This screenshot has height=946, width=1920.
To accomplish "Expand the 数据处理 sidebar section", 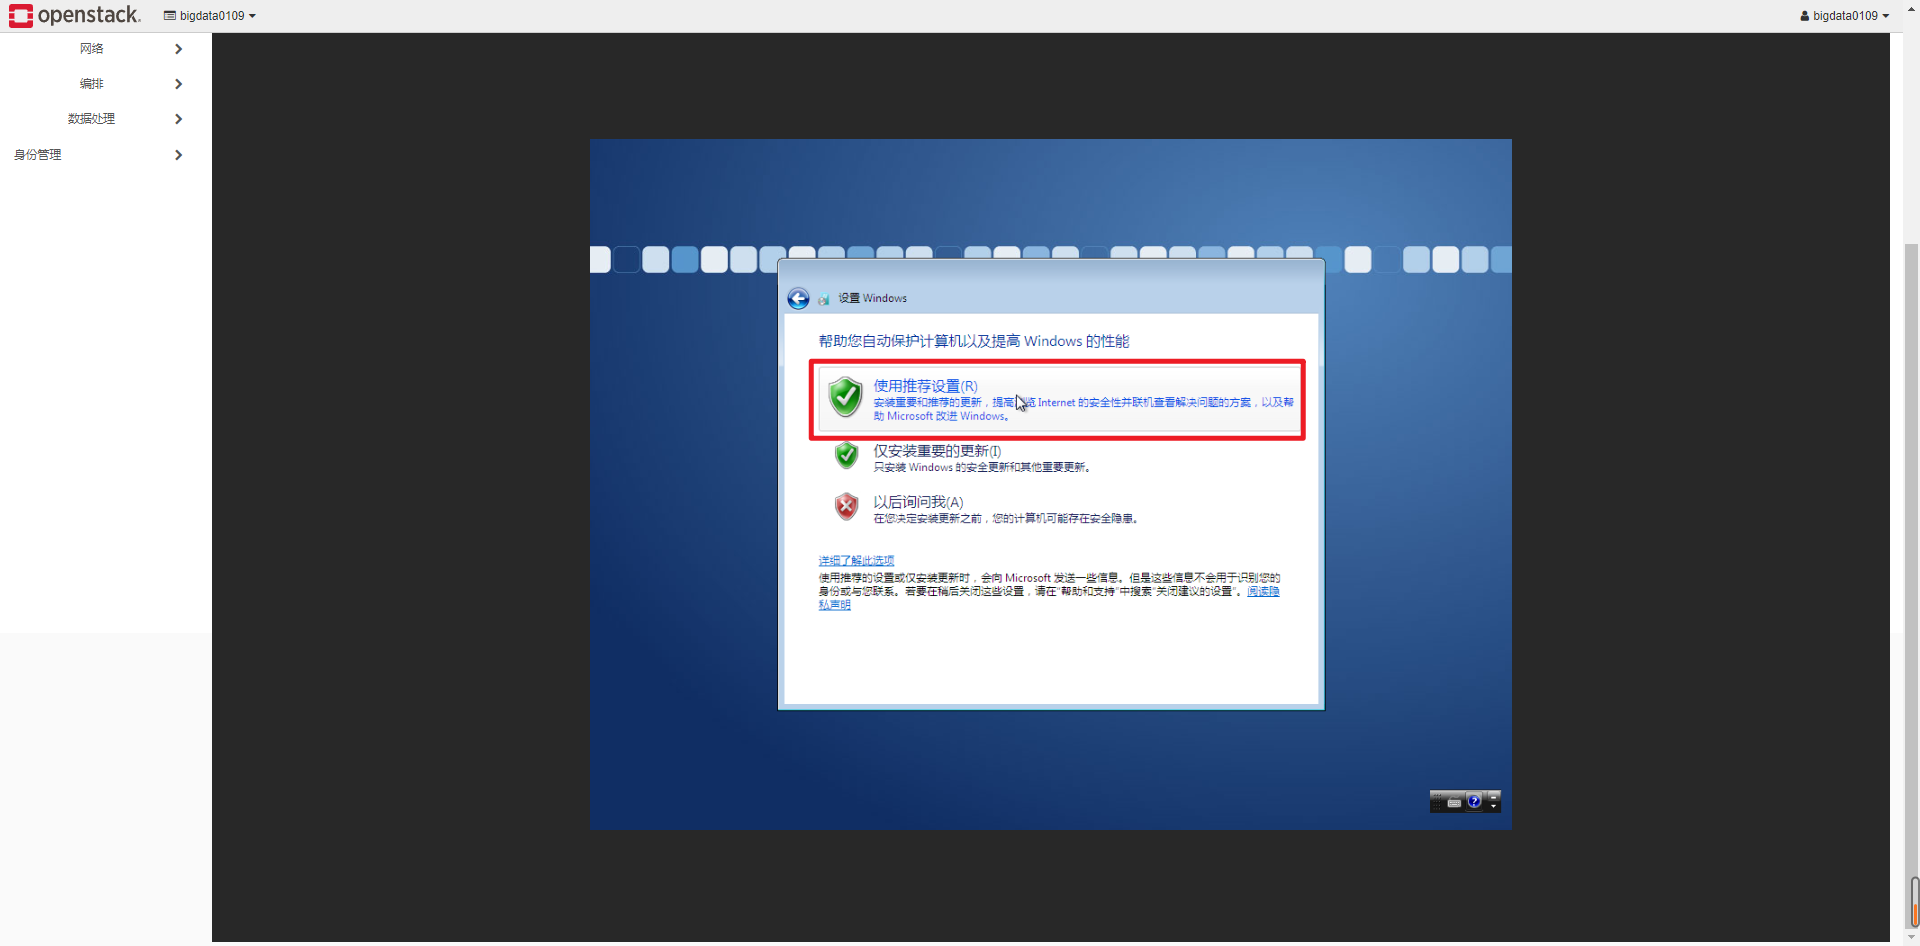I will point(105,119).
